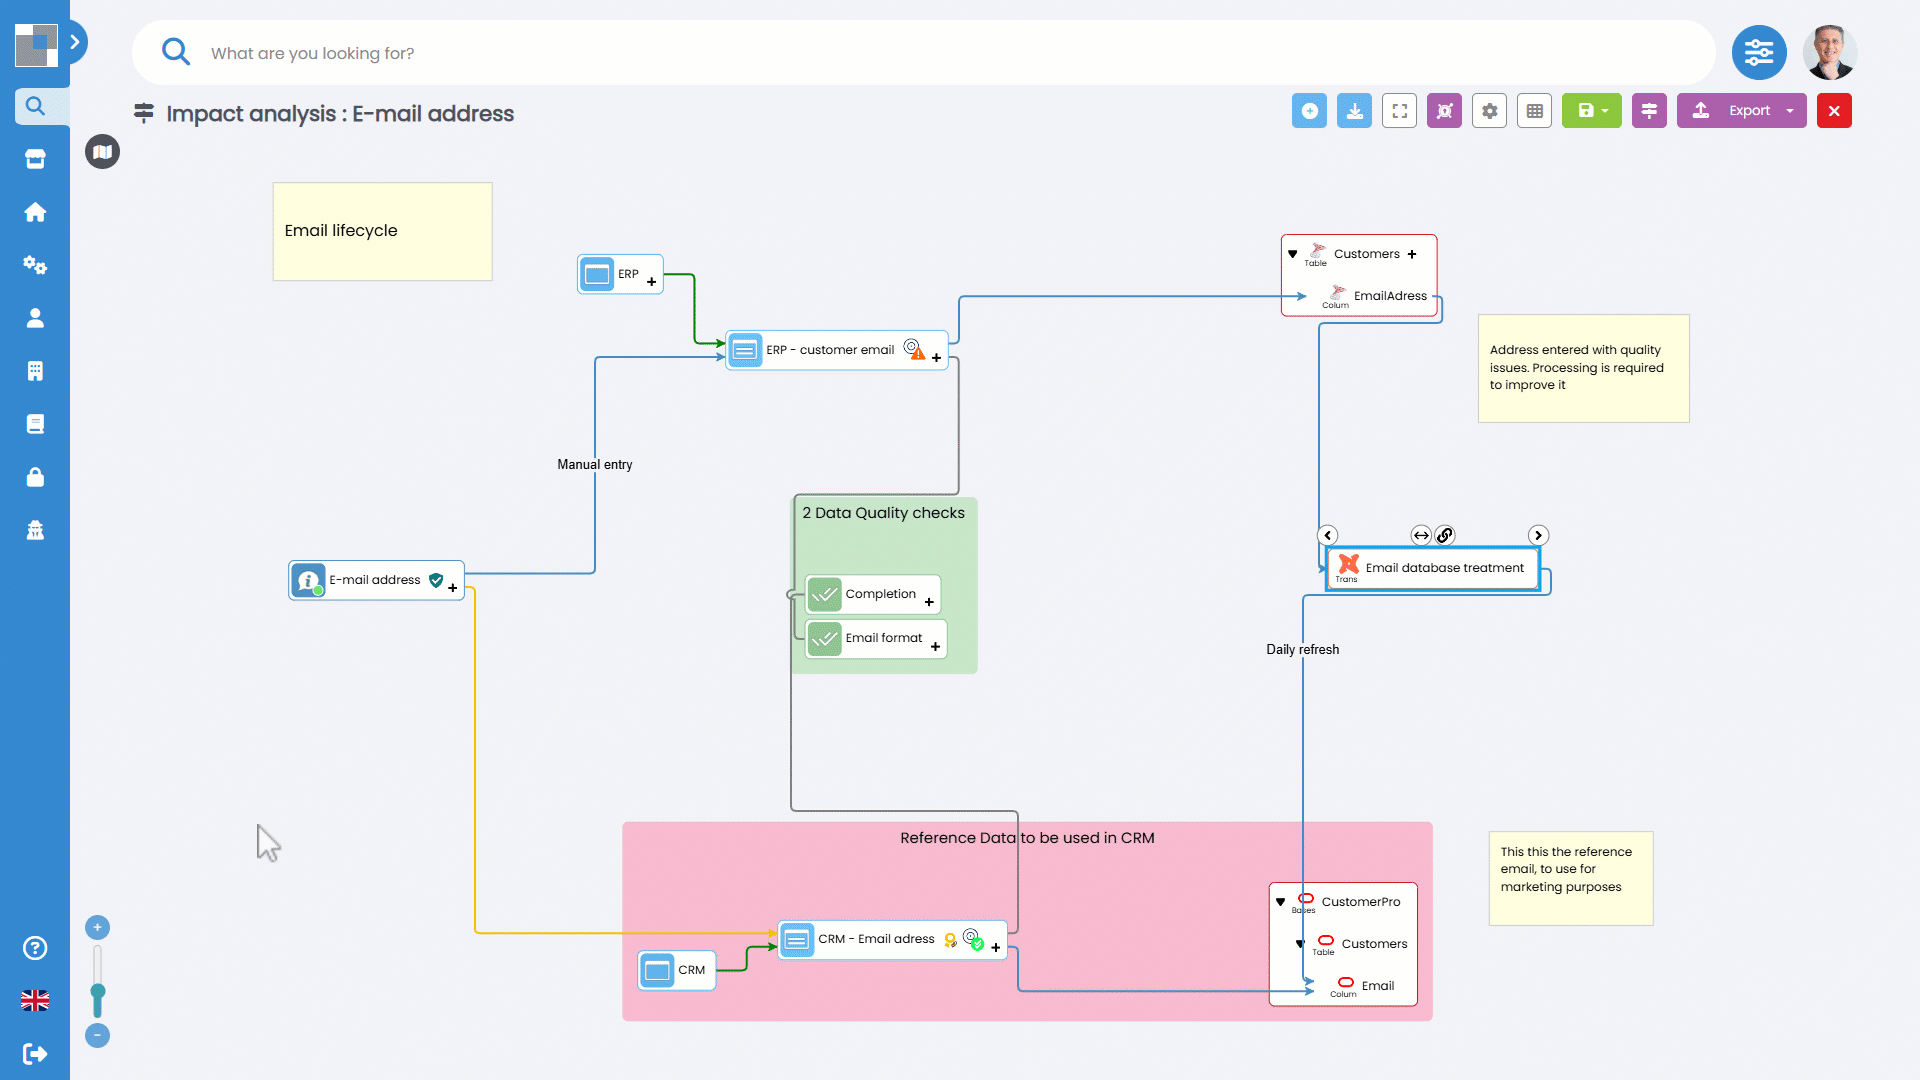1920x1080 pixels.
Task: Open filter settings sliders button
Action: [x=1759, y=53]
